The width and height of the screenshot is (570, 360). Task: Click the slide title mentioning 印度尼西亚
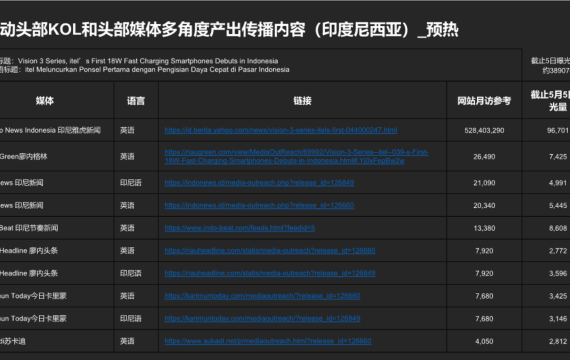(x=229, y=30)
